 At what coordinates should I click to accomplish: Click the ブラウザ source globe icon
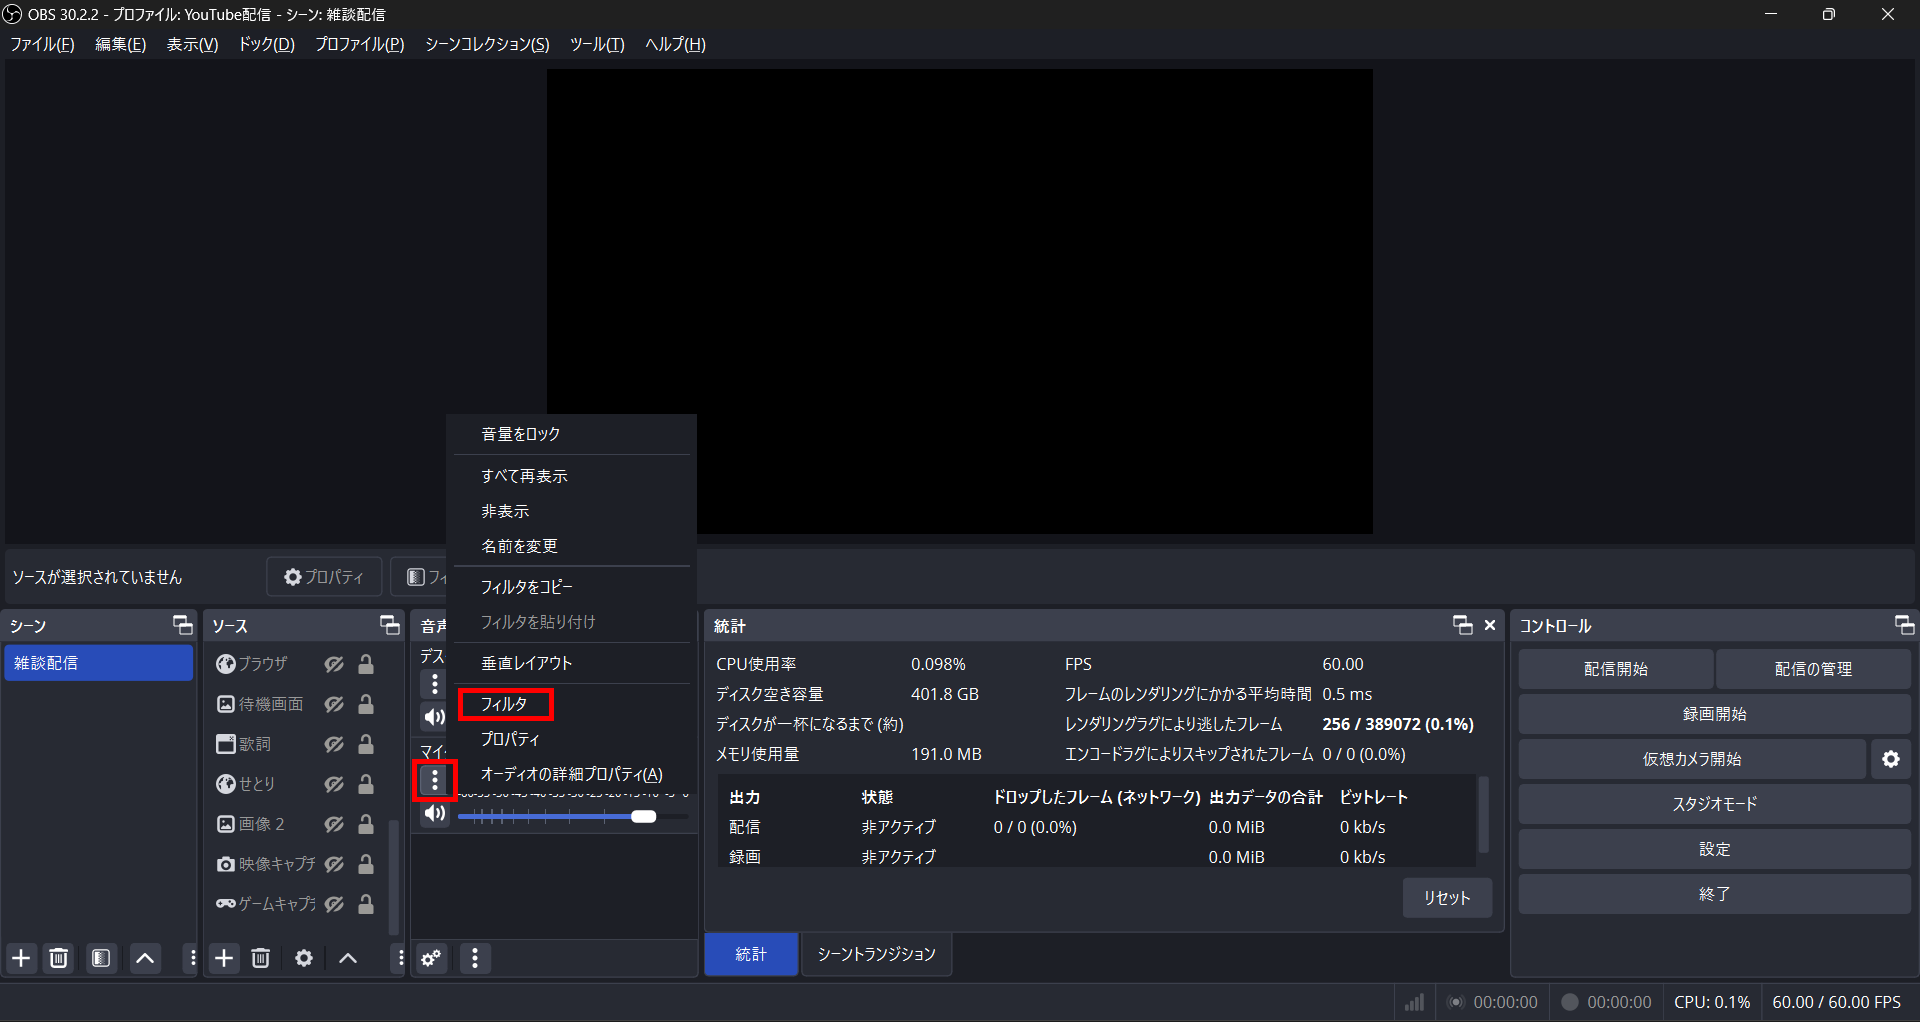(226, 664)
